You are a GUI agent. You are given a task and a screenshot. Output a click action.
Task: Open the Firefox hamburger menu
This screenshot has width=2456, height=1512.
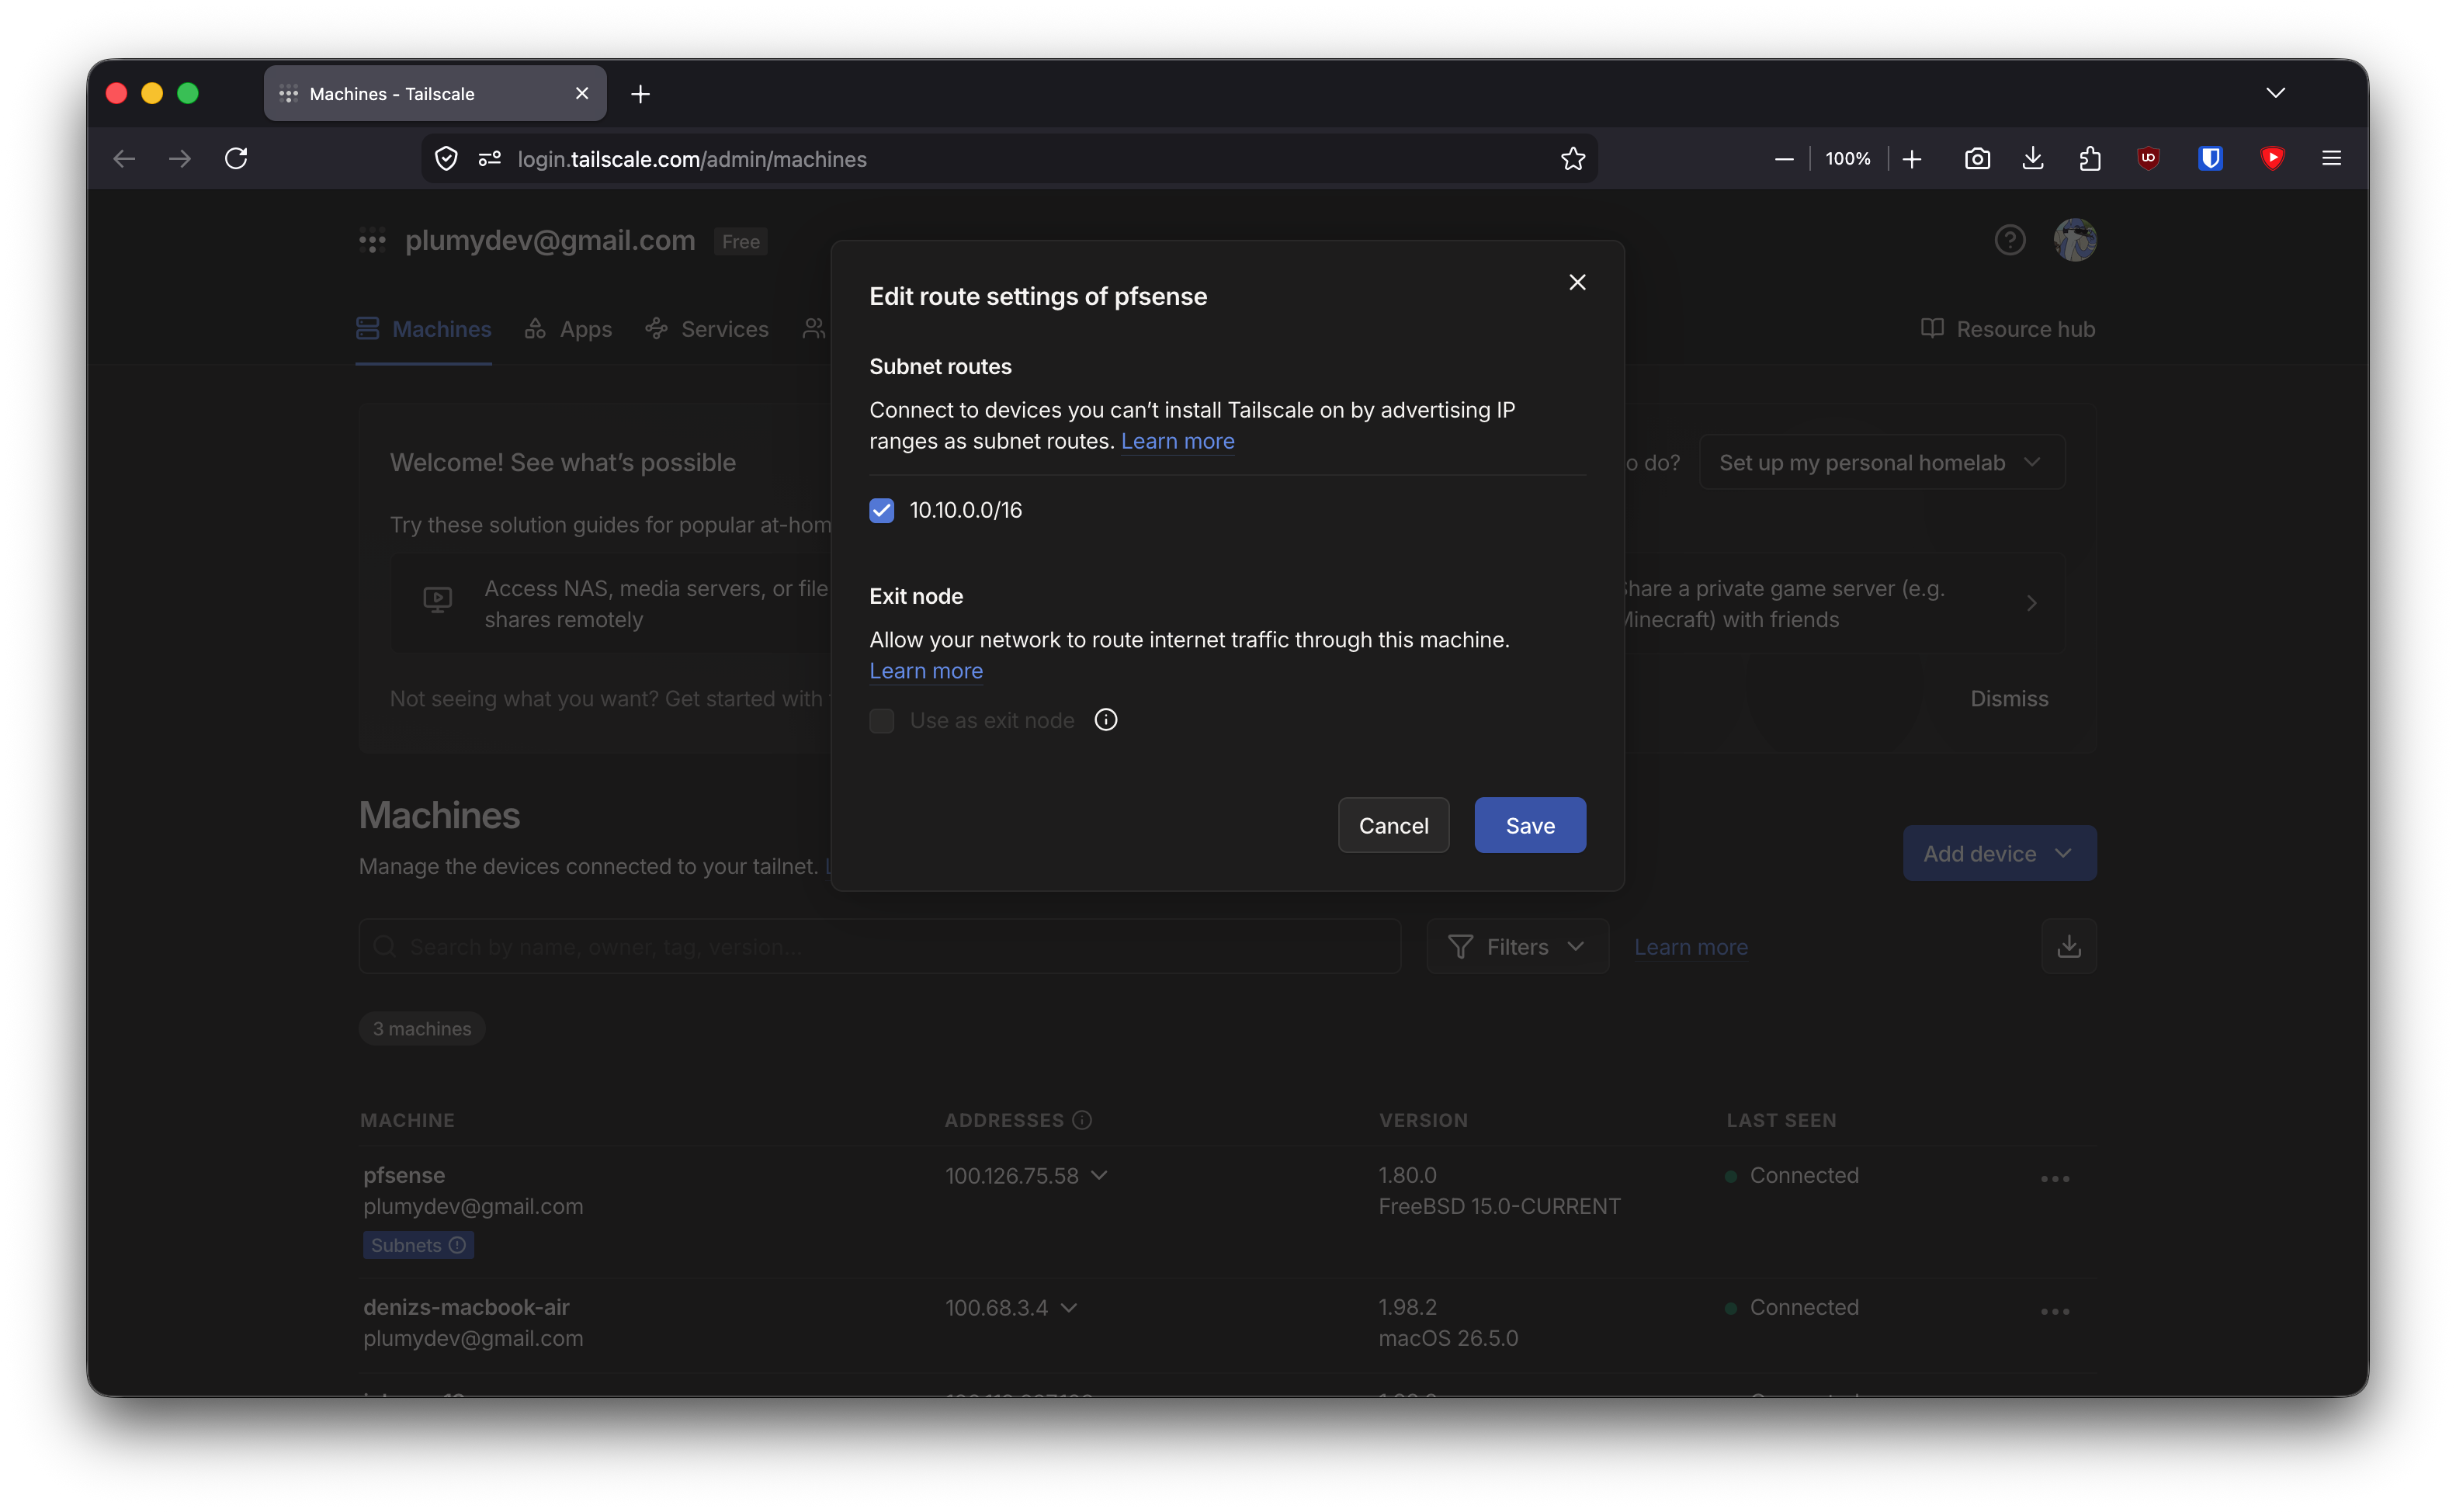pyautogui.click(x=2331, y=158)
